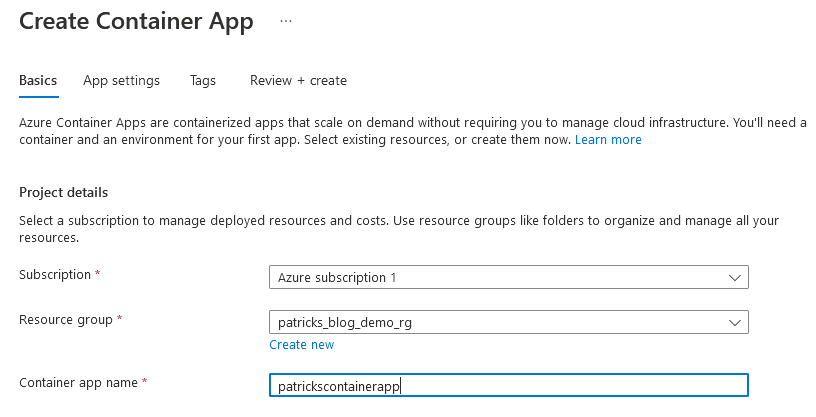Expand the Subscription chevron arrow
816x417 pixels.
(734, 277)
